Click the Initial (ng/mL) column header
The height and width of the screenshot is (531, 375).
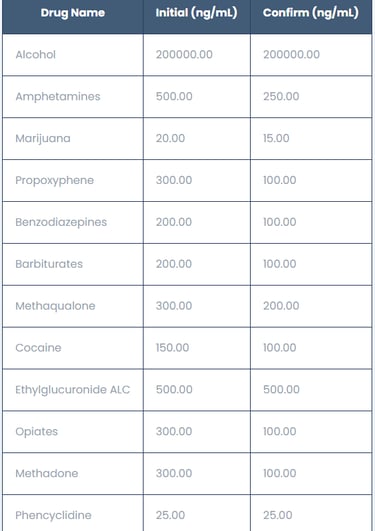pyautogui.click(x=196, y=13)
